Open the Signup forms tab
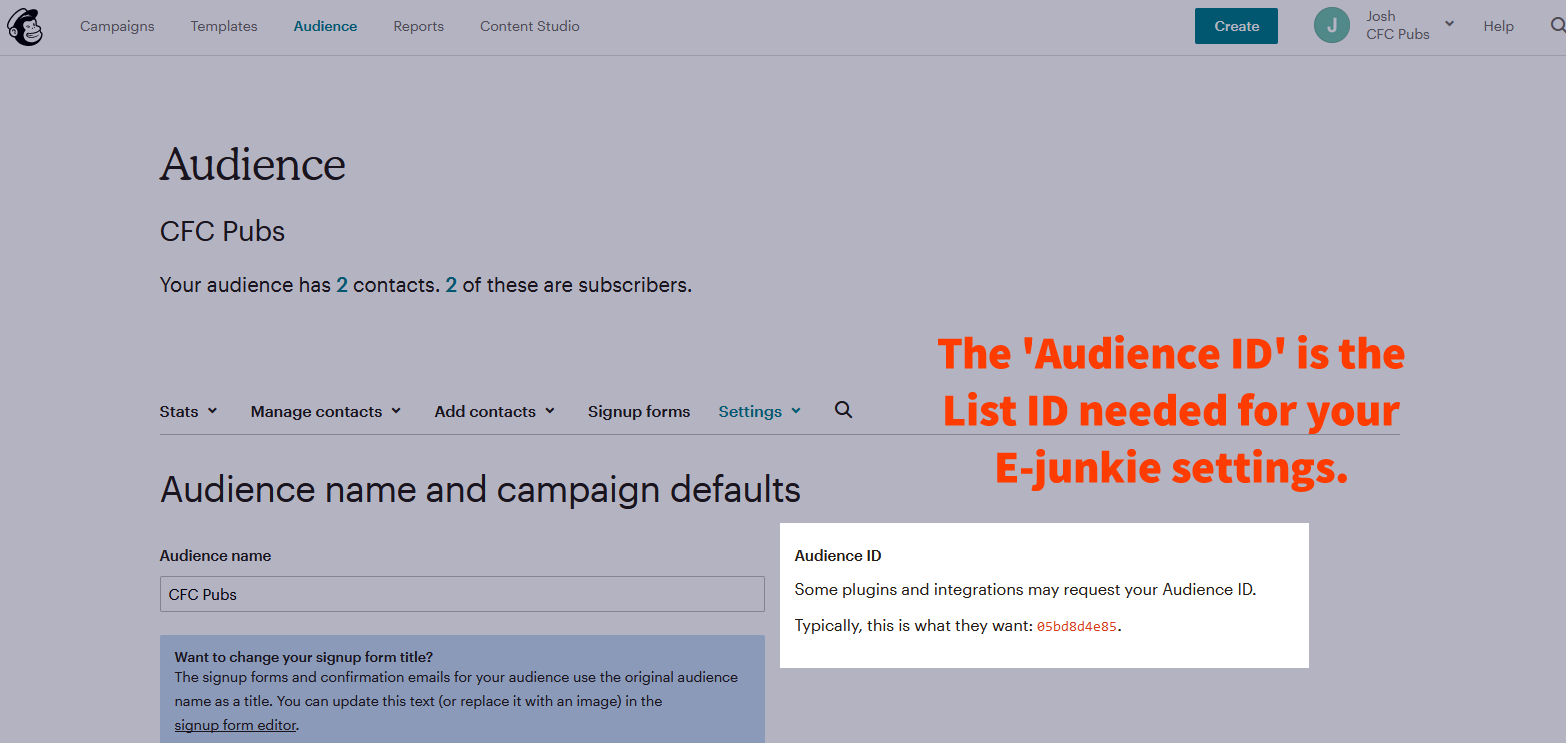Image resolution: width=1566 pixels, height=743 pixels. click(639, 411)
